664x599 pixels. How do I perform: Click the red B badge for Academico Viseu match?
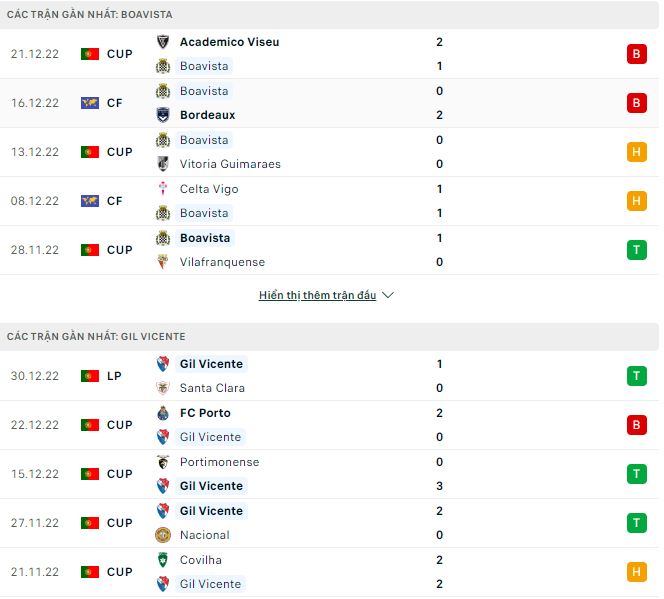click(636, 54)
